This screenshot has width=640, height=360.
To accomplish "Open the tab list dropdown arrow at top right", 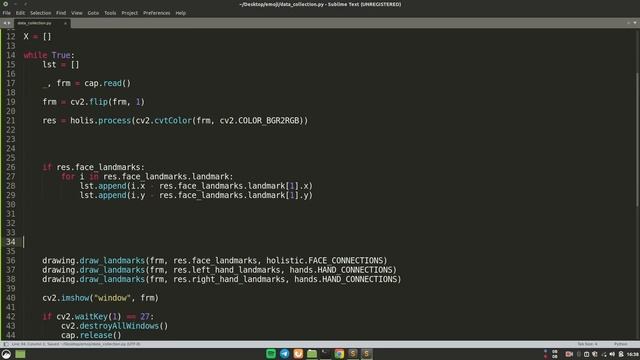I will pyautogui.click(x=635, y=23).
